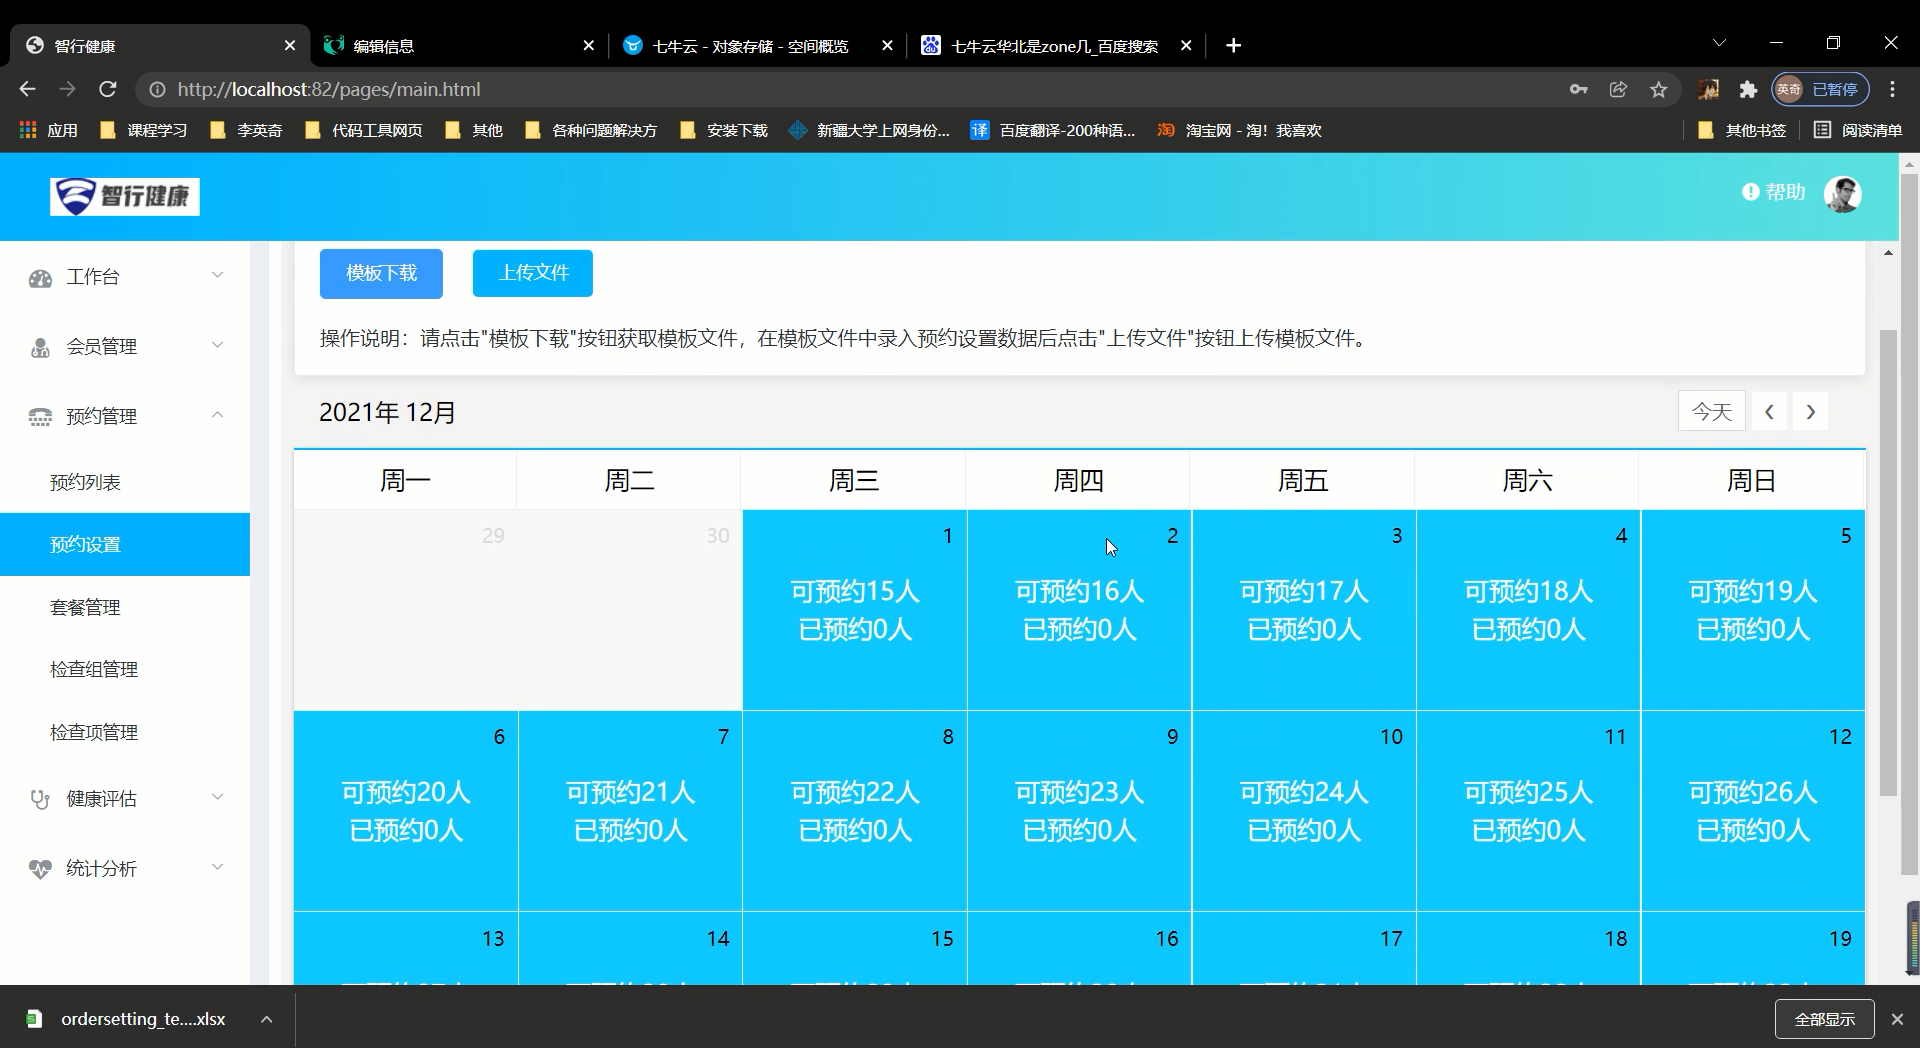The height and width of the screenshot is (1048, 1920).
Task: Click 可预约23人 on December 9
Action: [x=1079, y=793]
